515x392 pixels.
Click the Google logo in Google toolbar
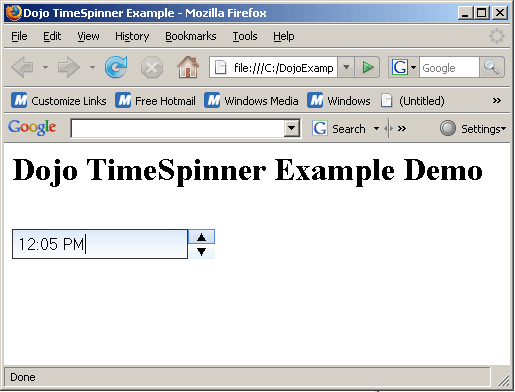pos(32,128)
